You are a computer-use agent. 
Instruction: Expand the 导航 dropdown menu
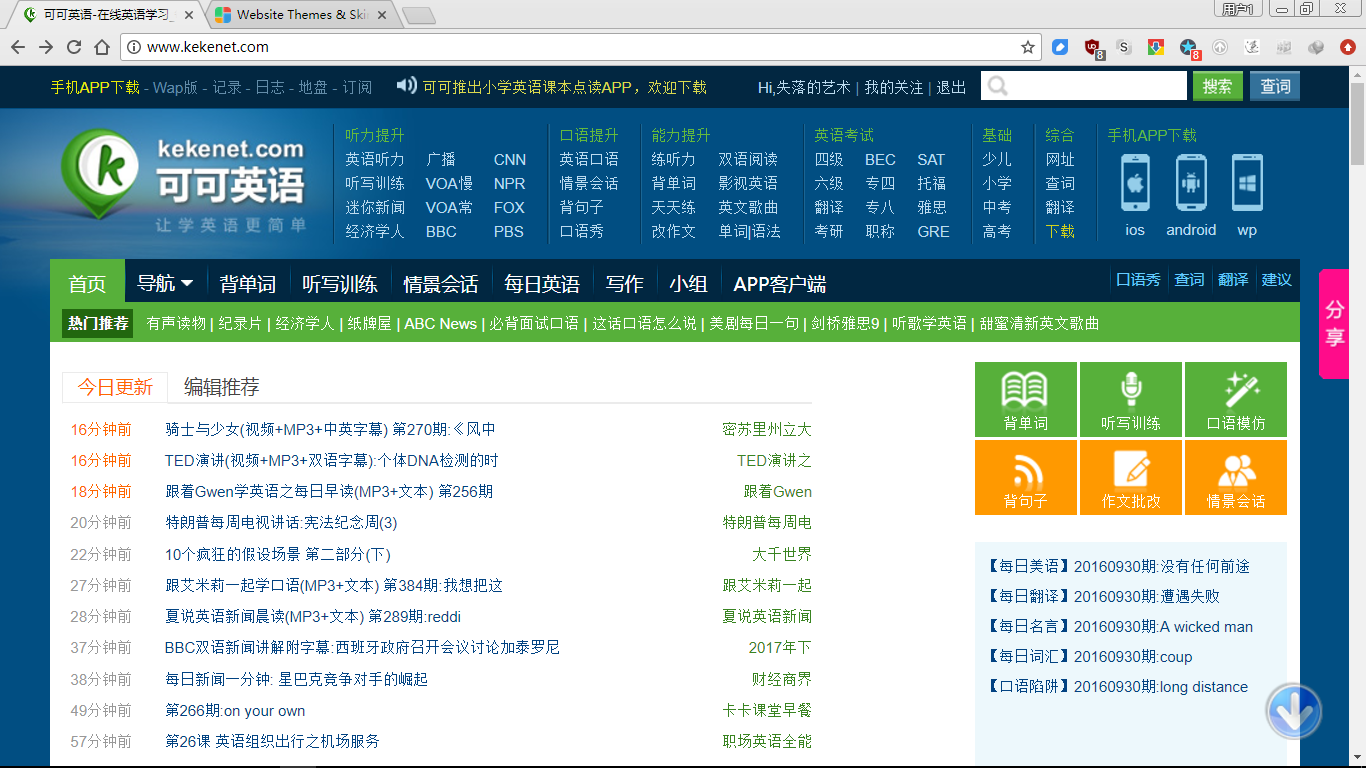pyautogui.click(x=160, y=283)
